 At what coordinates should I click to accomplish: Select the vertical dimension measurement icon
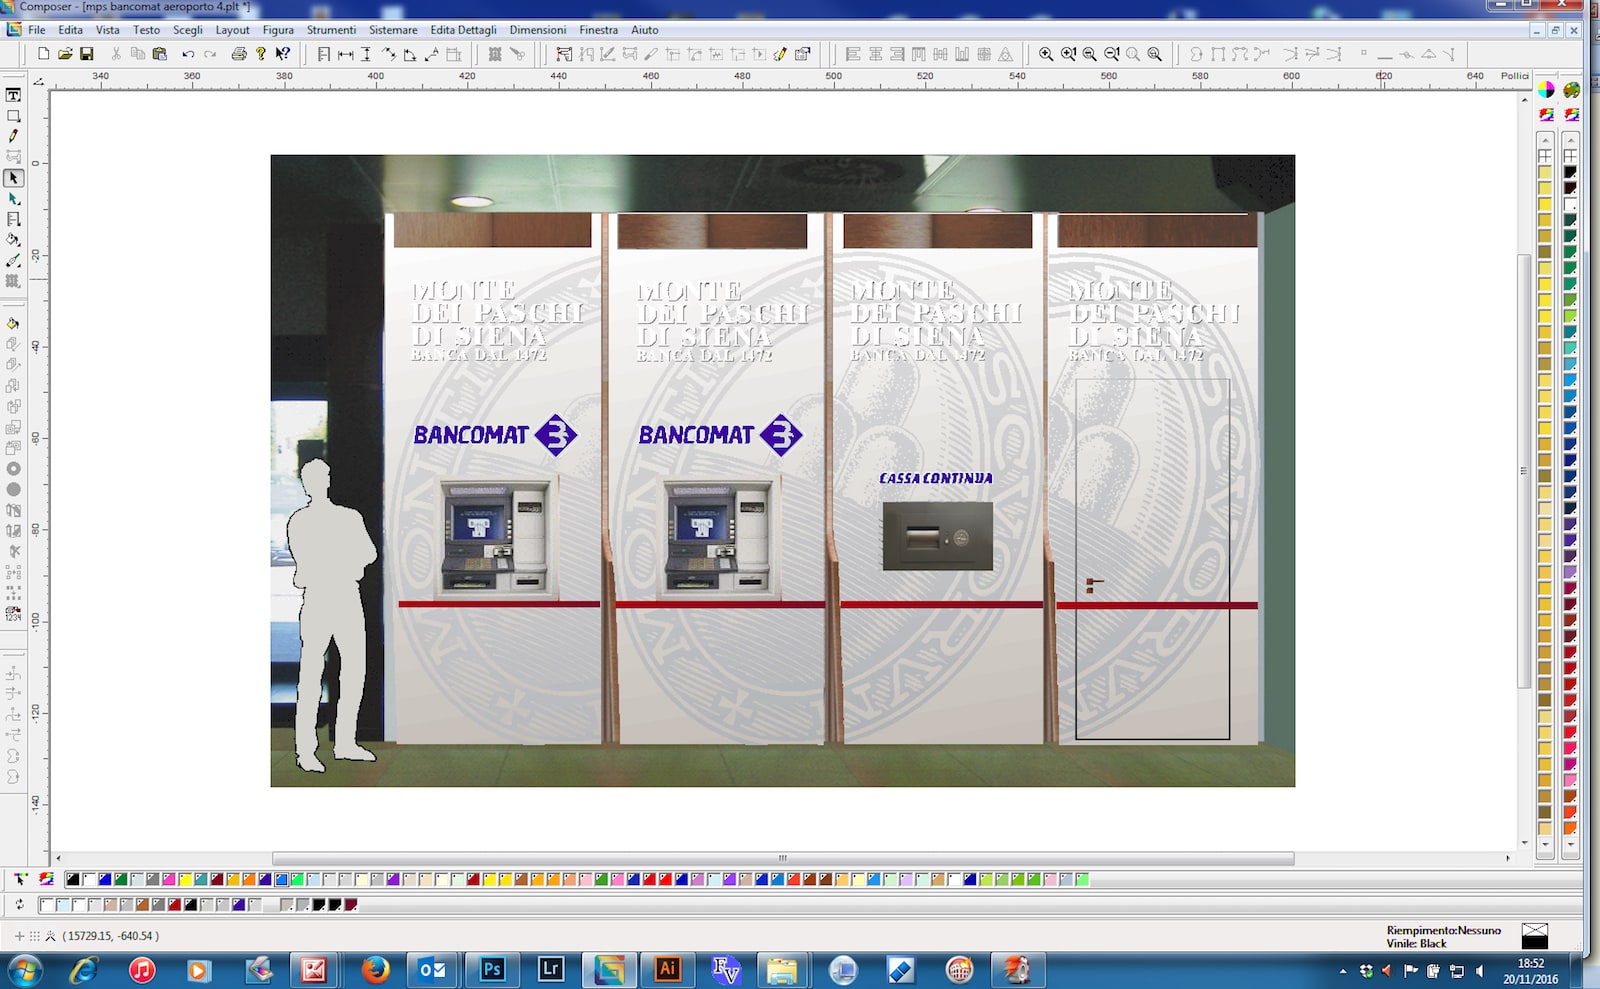pos(366,54)
